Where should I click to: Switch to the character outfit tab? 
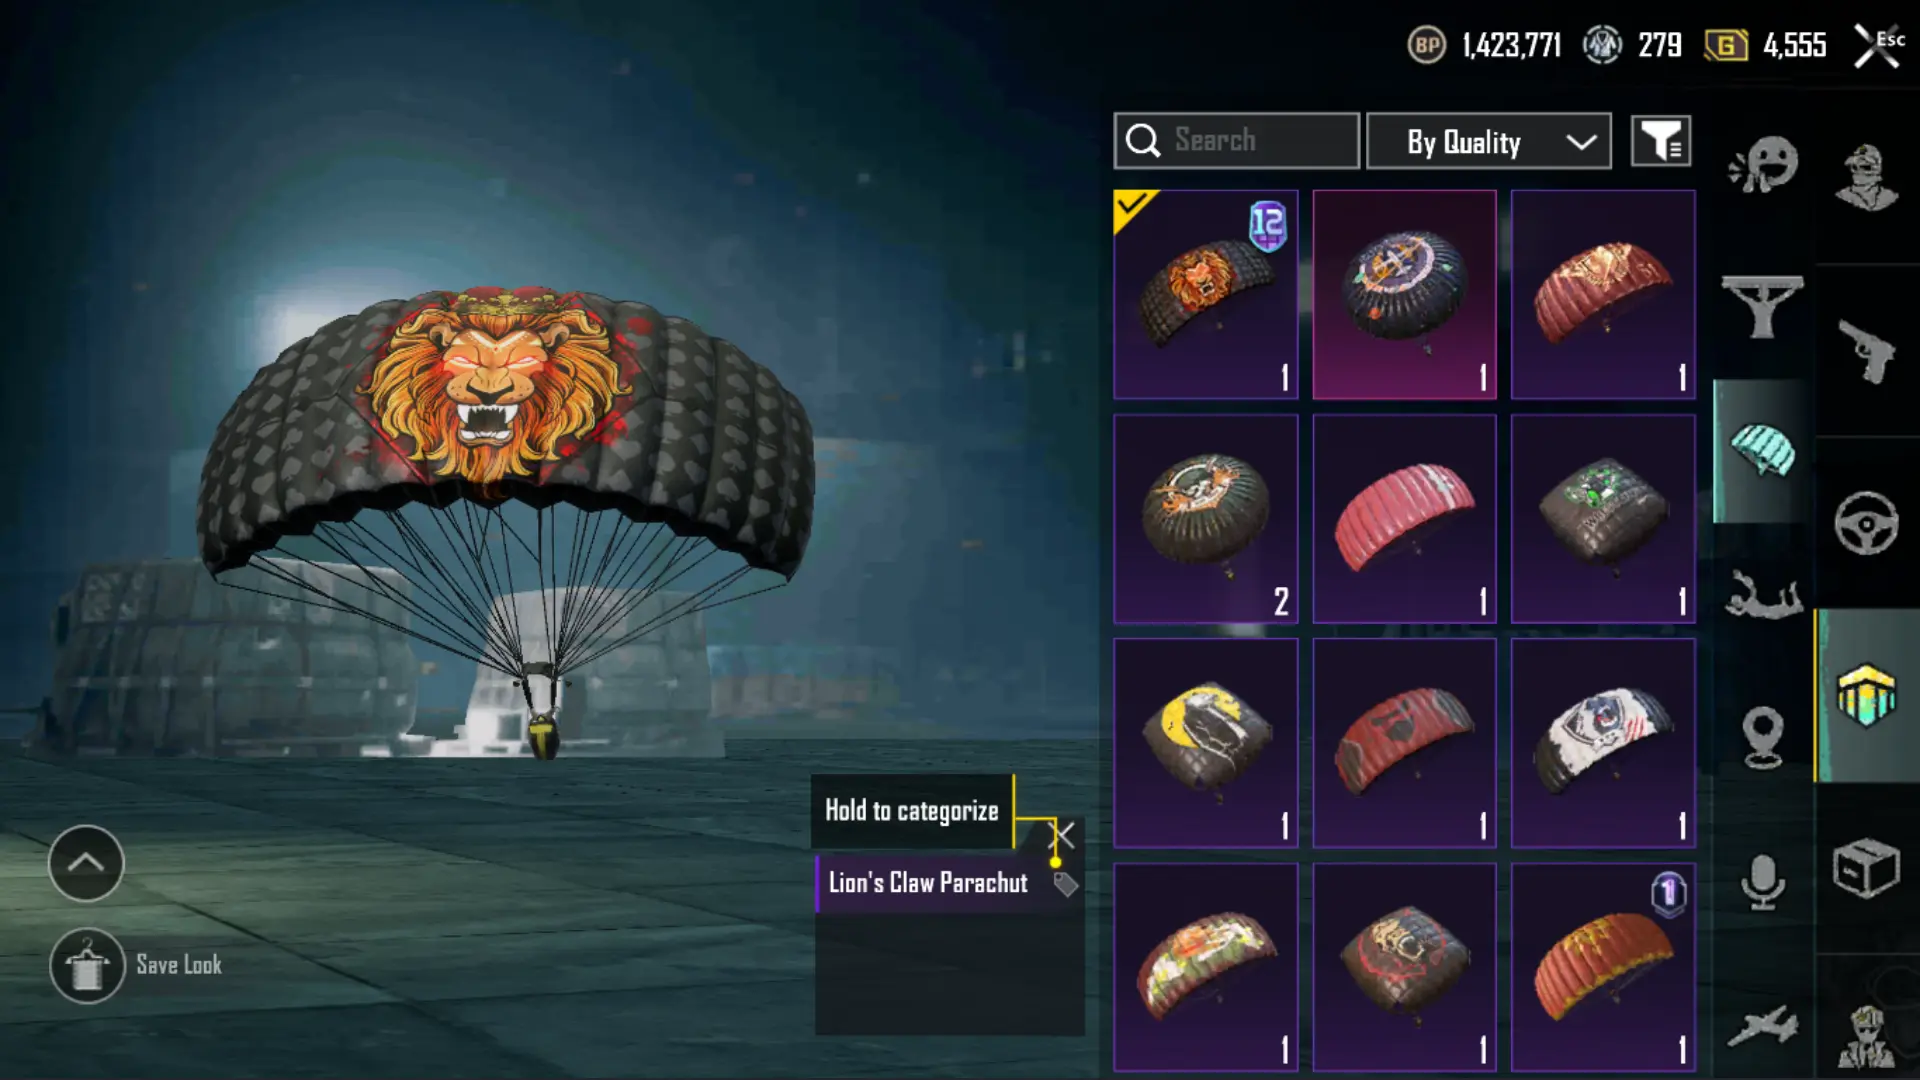pyautogui.click(x=1866, y=177)
